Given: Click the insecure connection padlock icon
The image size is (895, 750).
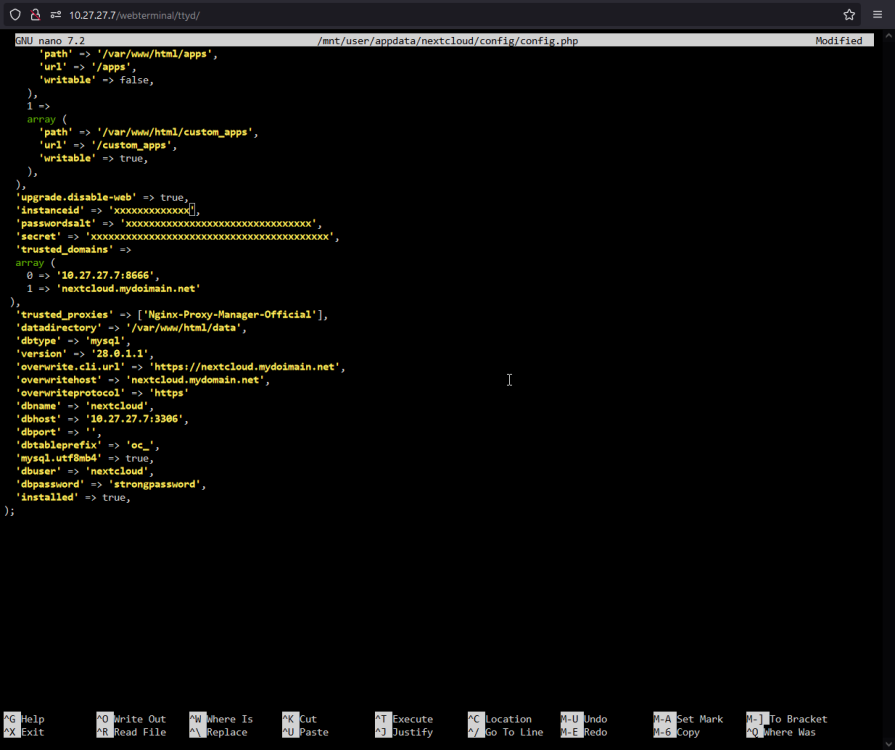Looking at the screenshot, I should (35, 15).
